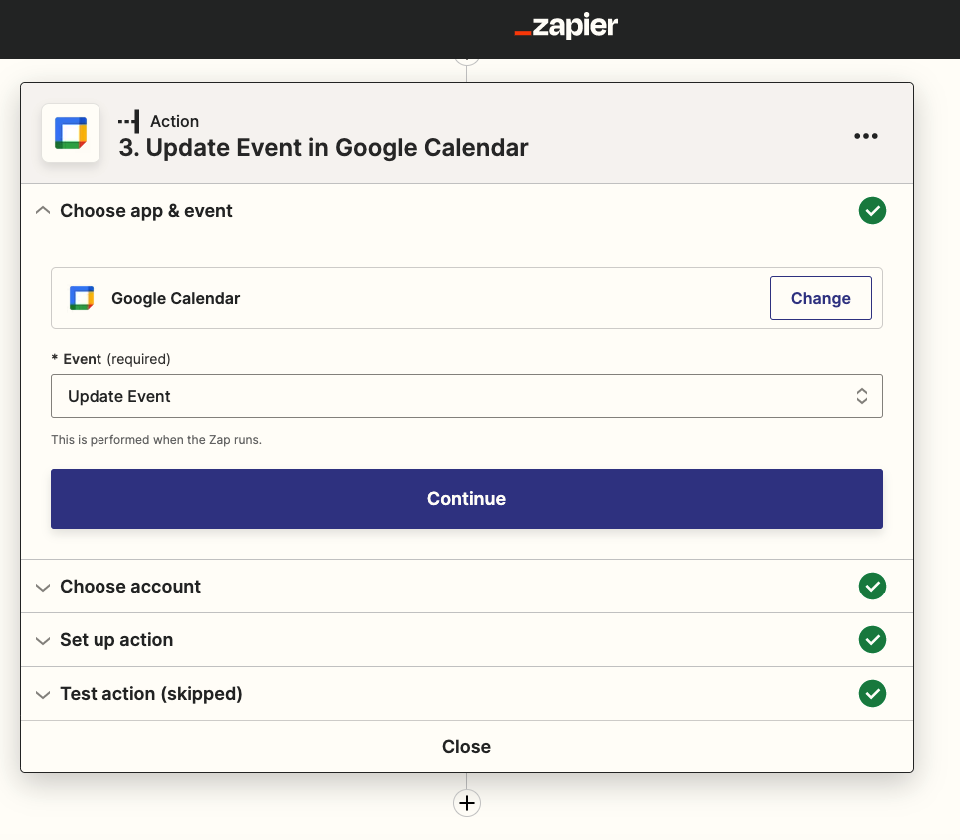Click the 'This is performed when the Zap runs' text
The width and height of the screenshot is (960, 840).
click(x=156, y=440)
